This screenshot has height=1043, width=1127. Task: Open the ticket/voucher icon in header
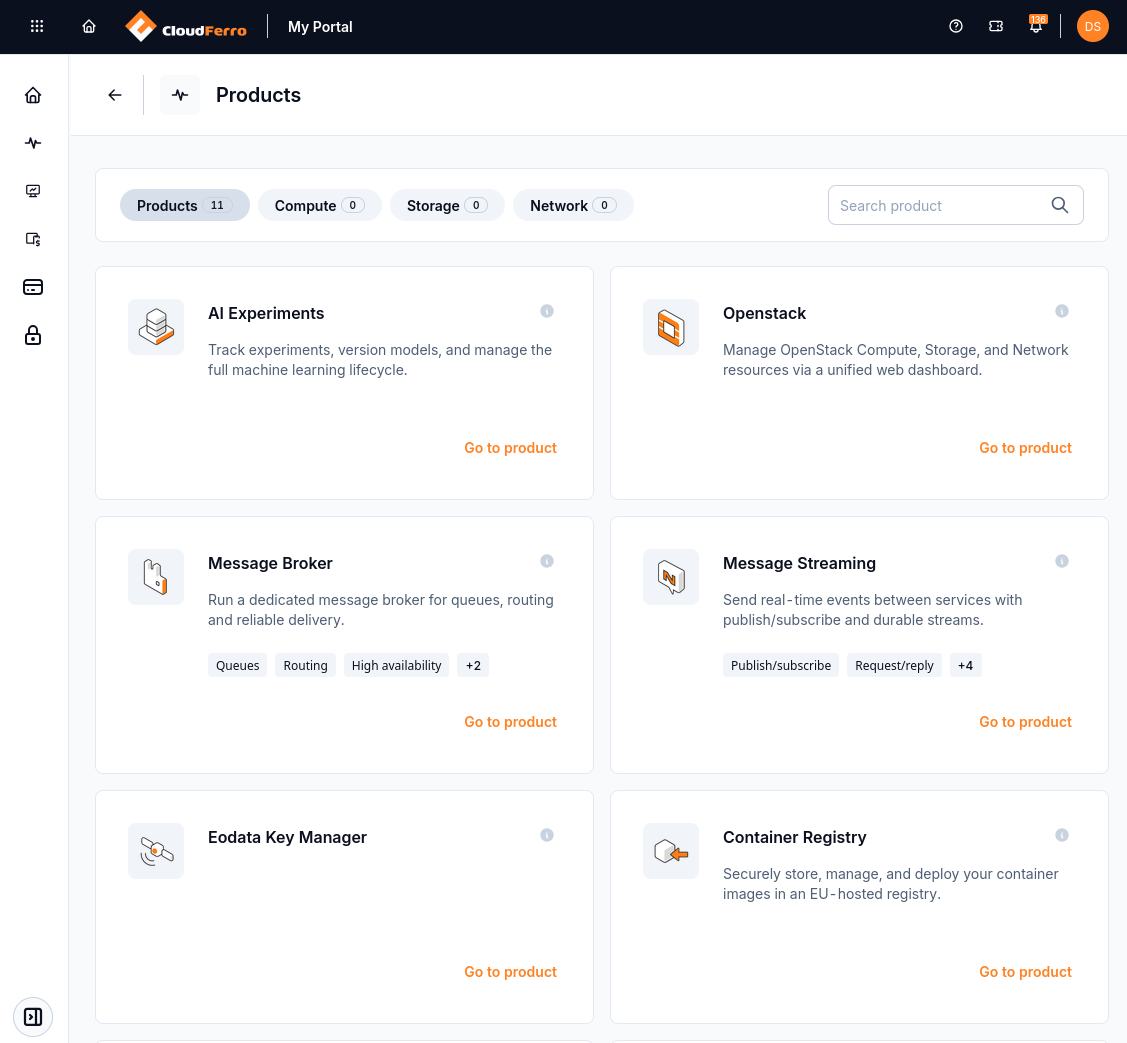[996, 27]
